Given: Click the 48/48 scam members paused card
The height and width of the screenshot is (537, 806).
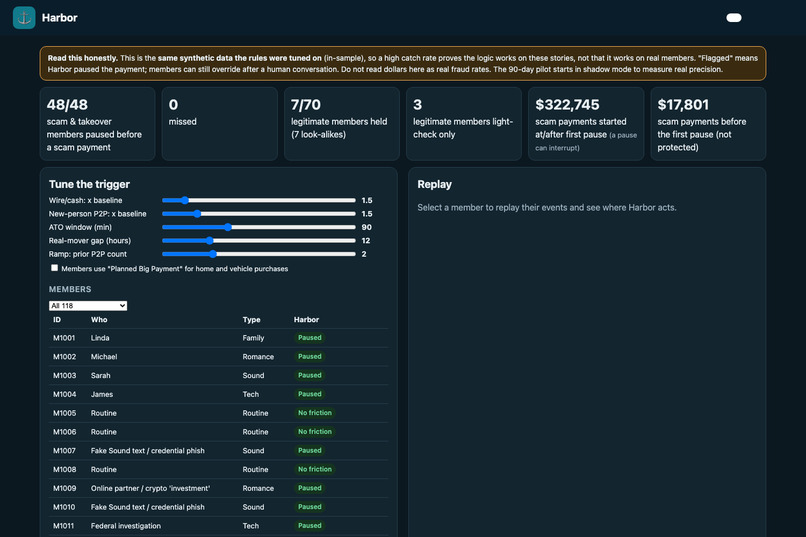Looking at the screenshot, I should click(x=98, y=124).
